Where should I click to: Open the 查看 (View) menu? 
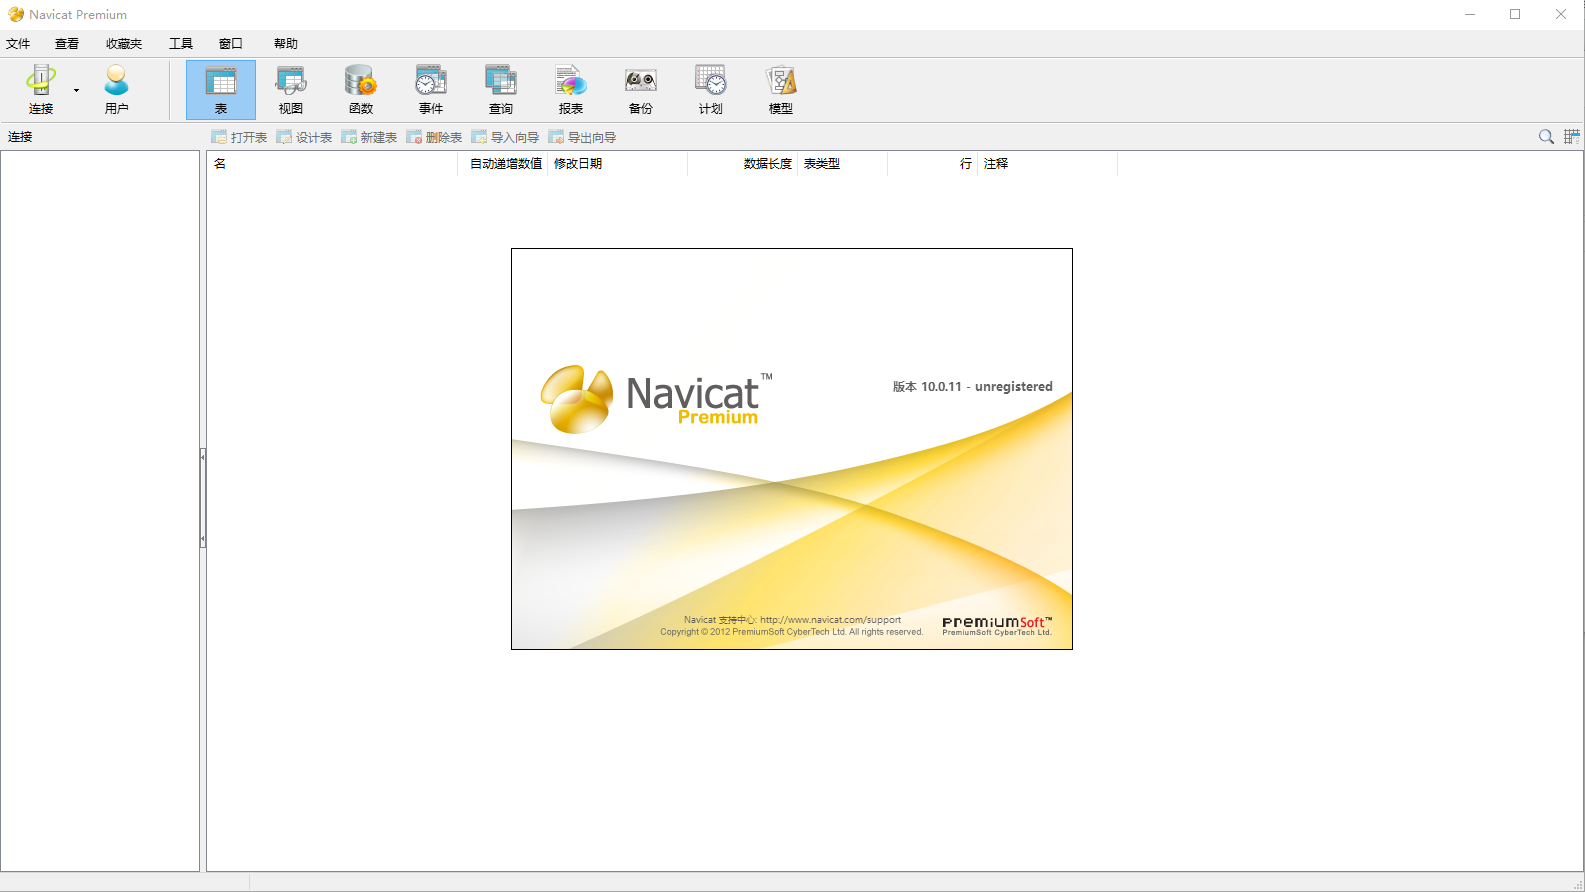click(67, 44)
